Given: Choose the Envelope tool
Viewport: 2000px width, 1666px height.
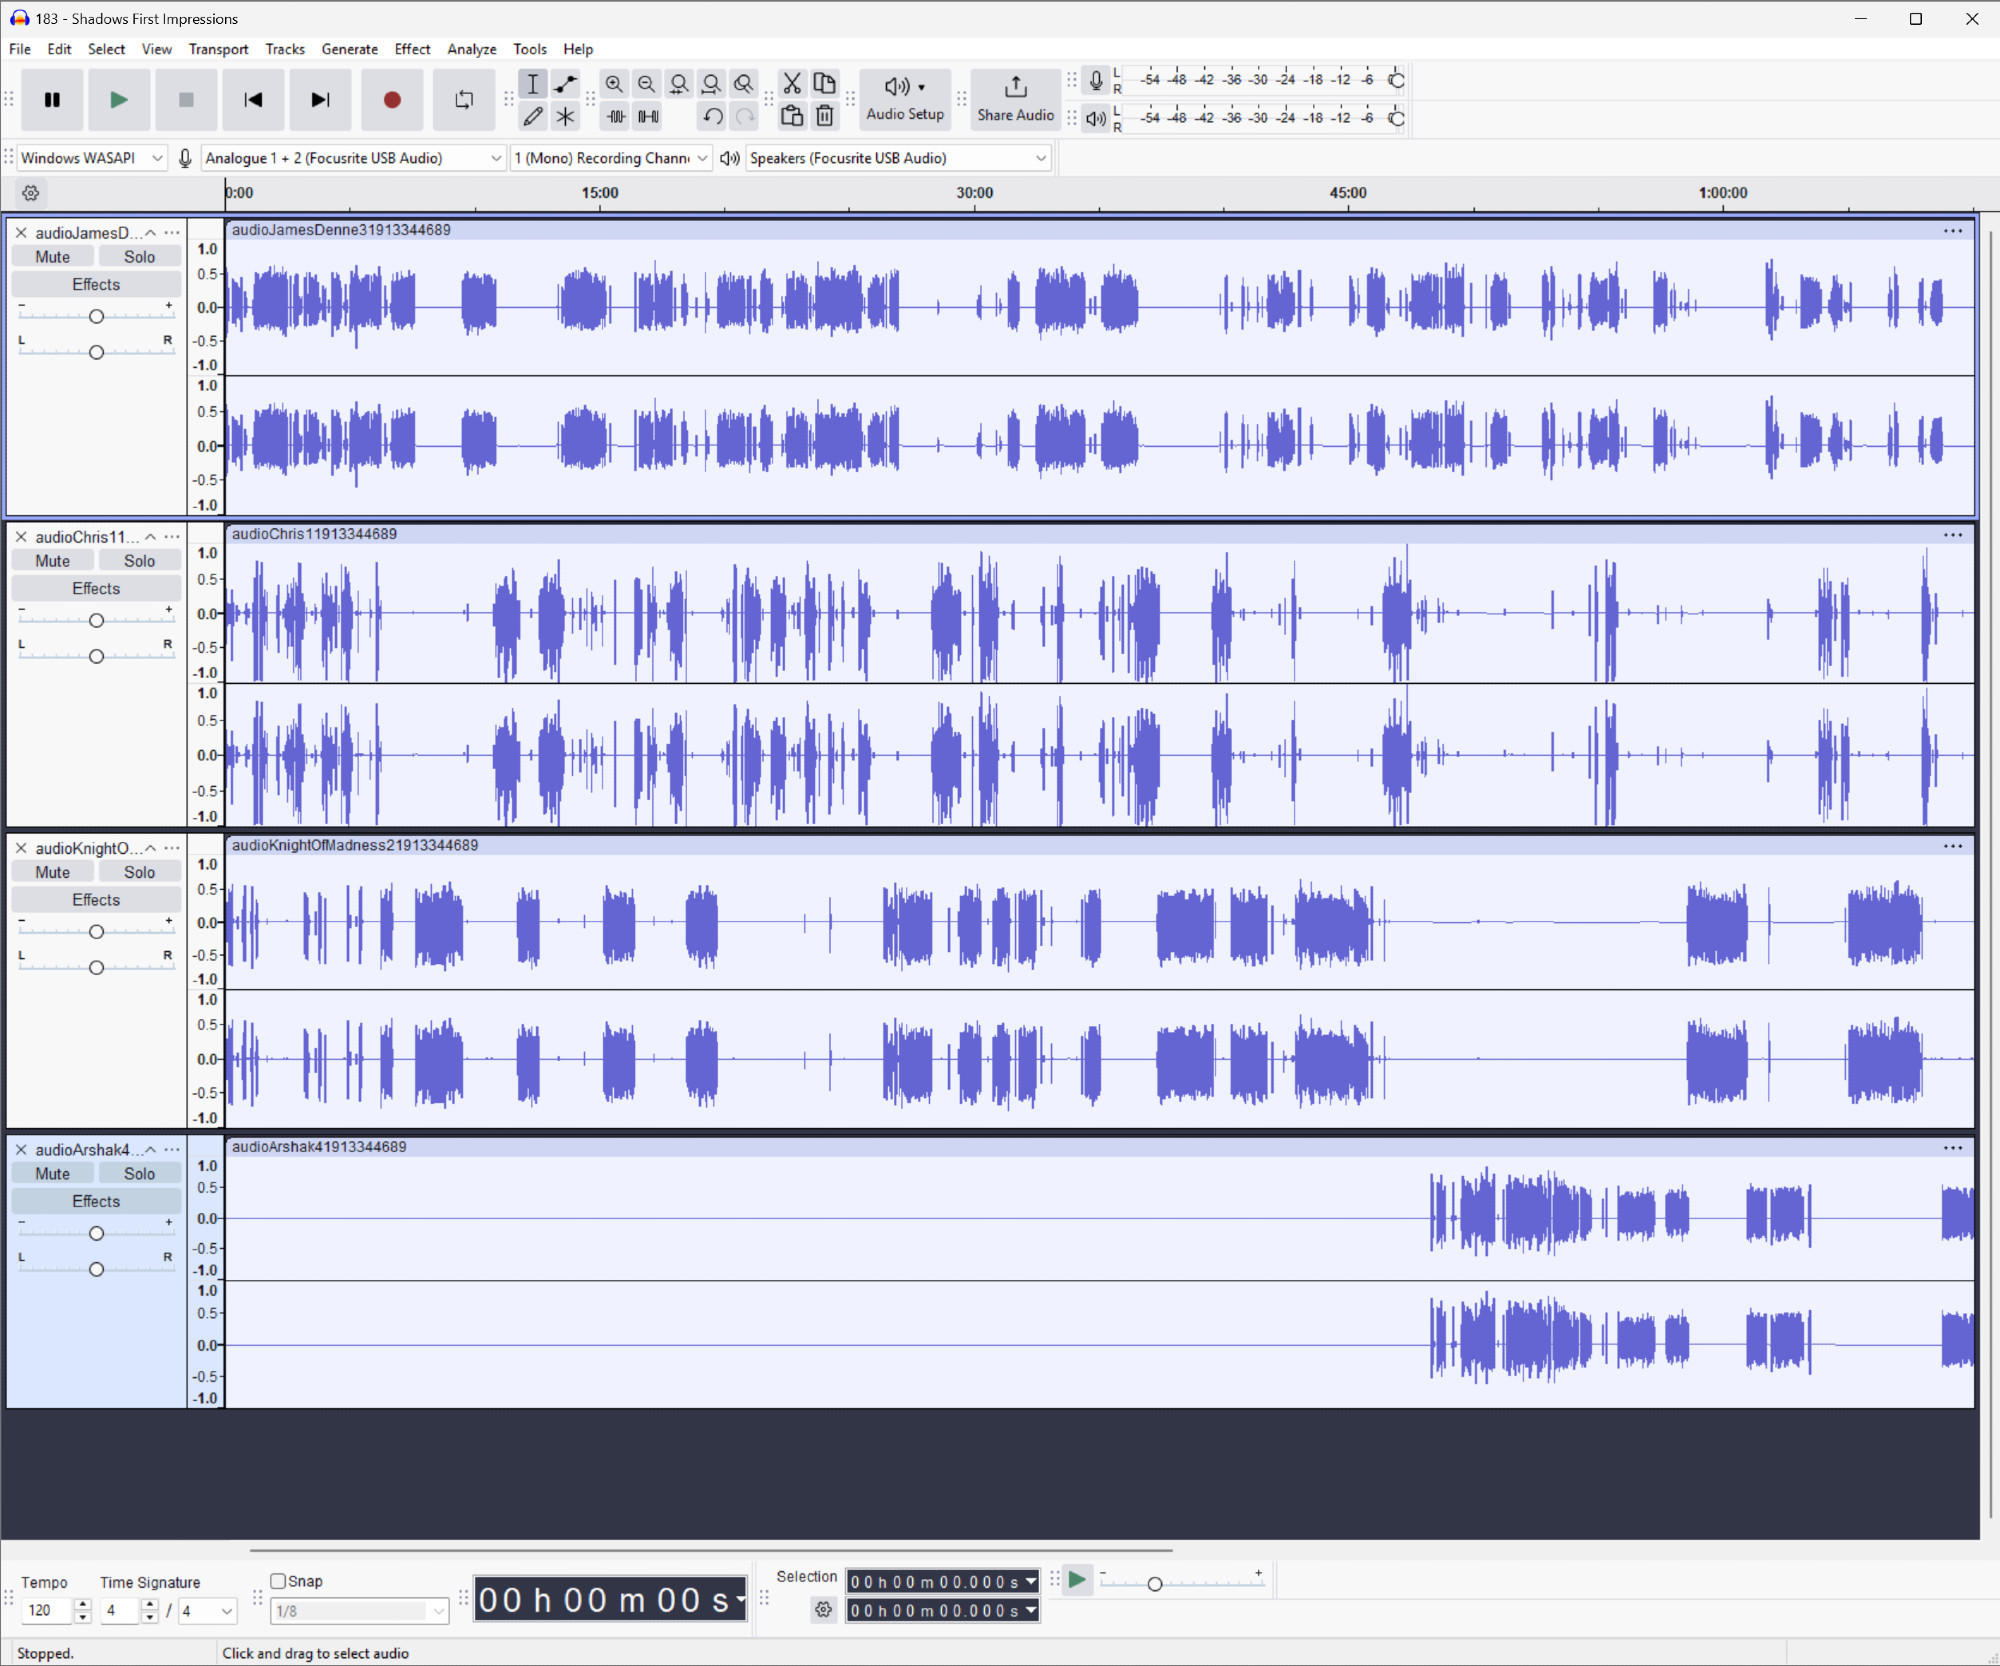Looking at the screenshot, I should tap(566, 84).
